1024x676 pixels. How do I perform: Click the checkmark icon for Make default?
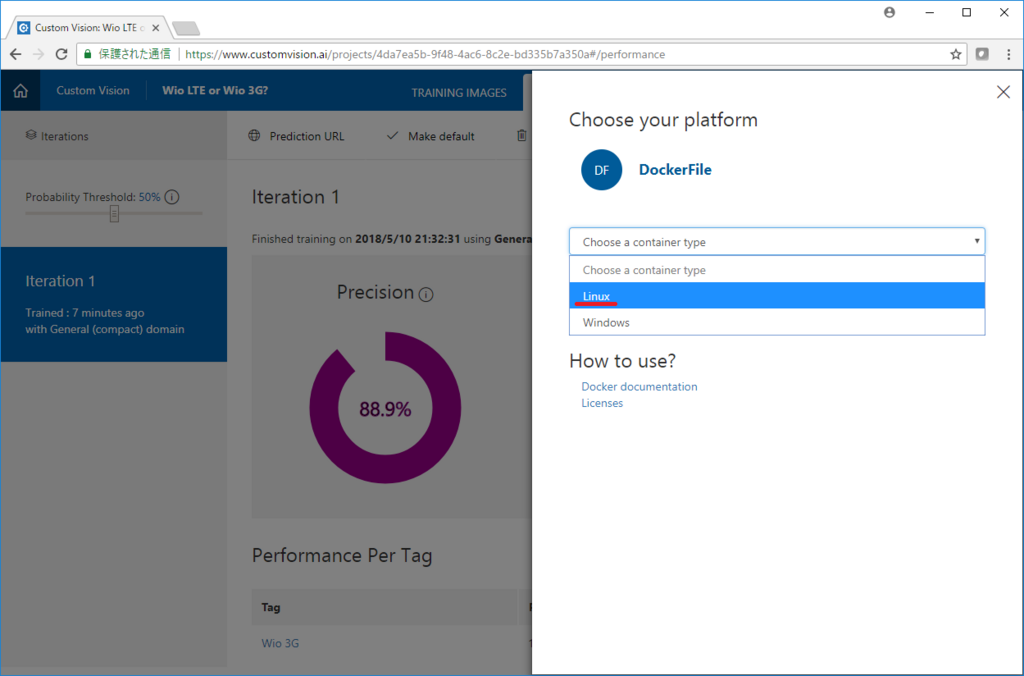(x=392, y=136)
